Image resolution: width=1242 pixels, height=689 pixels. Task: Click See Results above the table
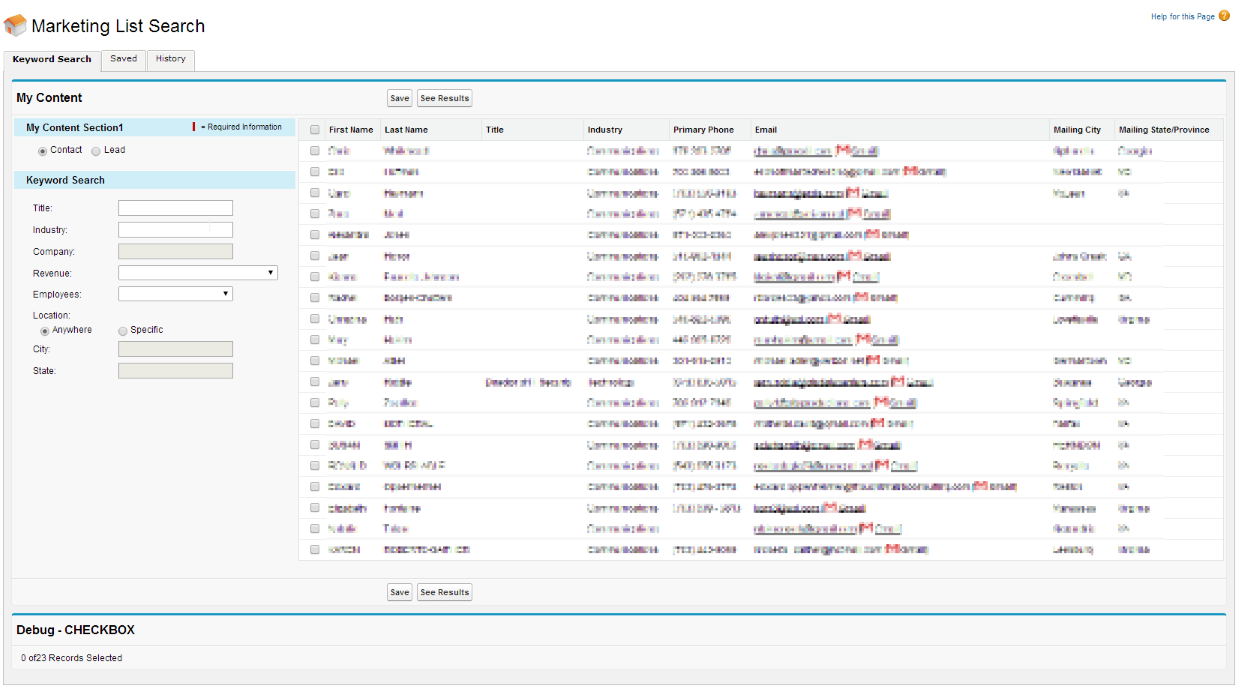(444, 98)
